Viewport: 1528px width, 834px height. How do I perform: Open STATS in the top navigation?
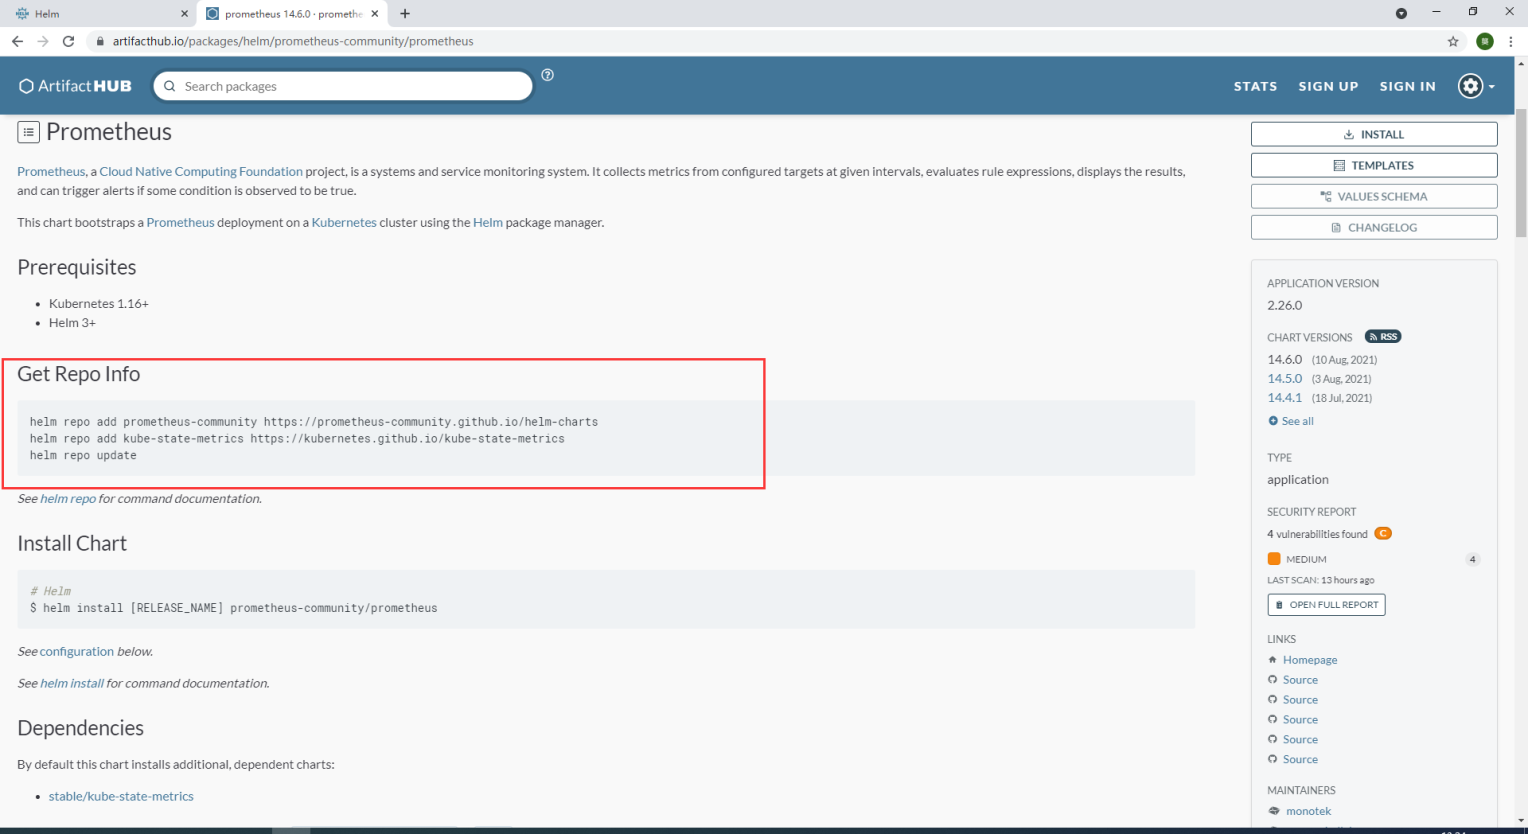1255,86
